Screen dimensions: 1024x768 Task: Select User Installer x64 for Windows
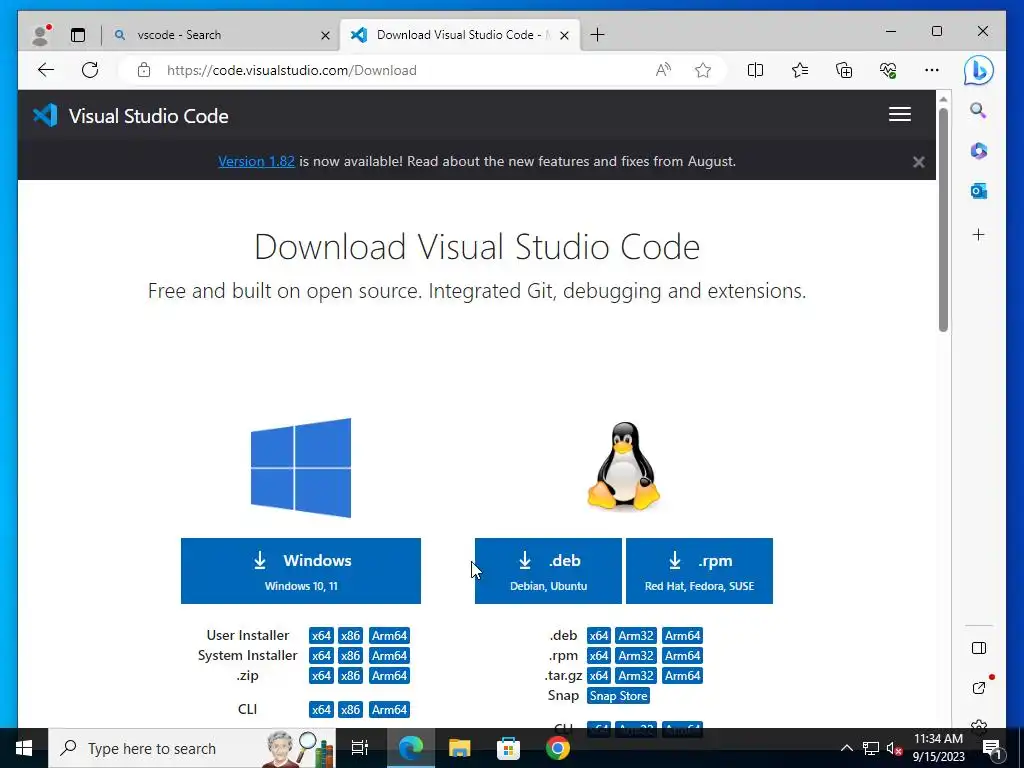(321, 635)
